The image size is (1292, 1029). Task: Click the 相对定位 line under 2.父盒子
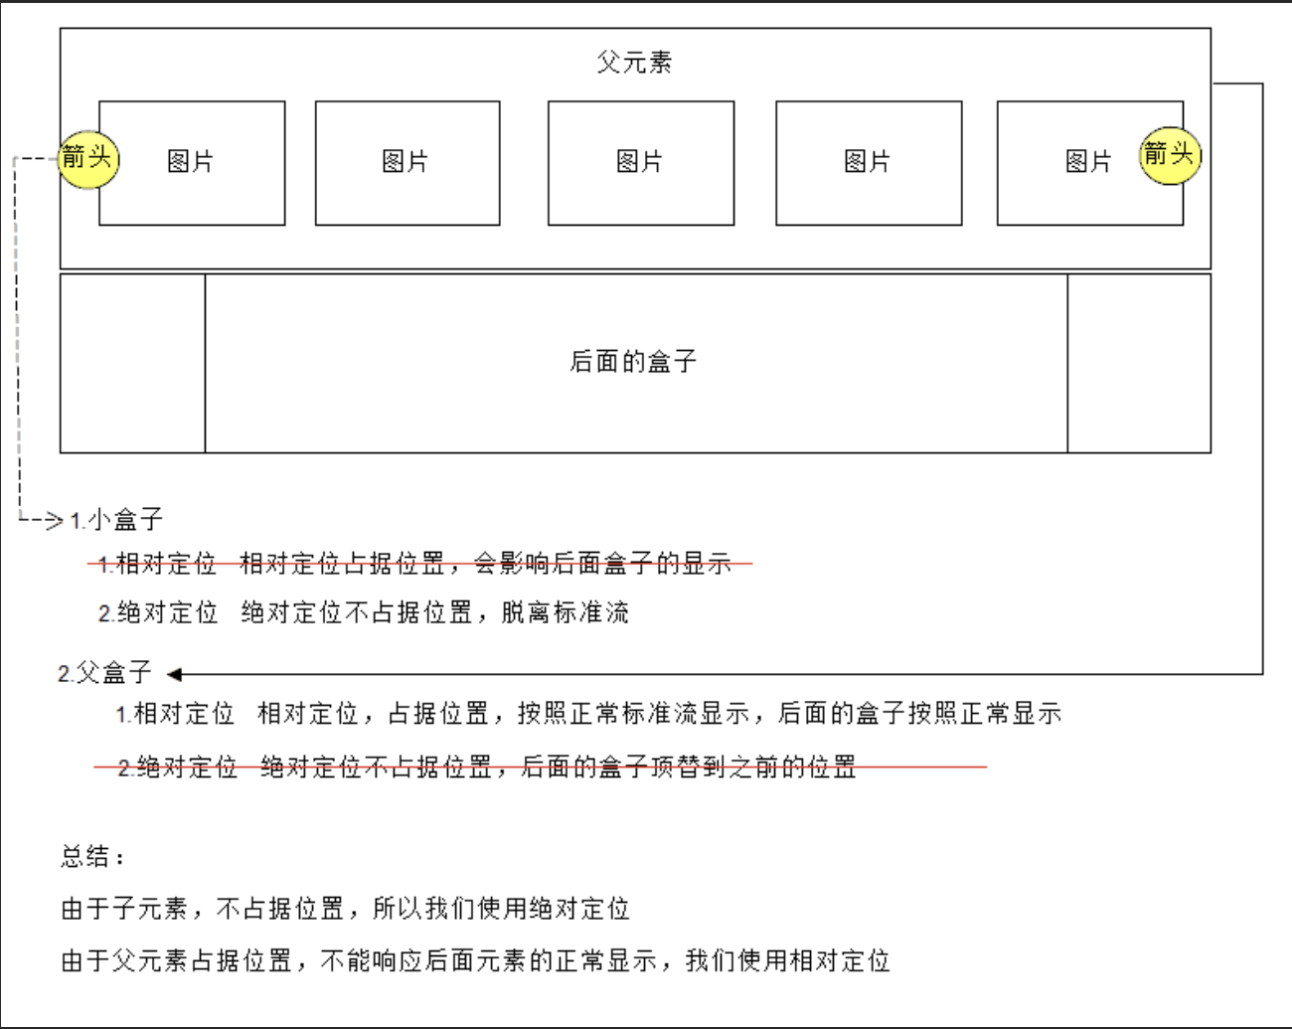point(588,714)
